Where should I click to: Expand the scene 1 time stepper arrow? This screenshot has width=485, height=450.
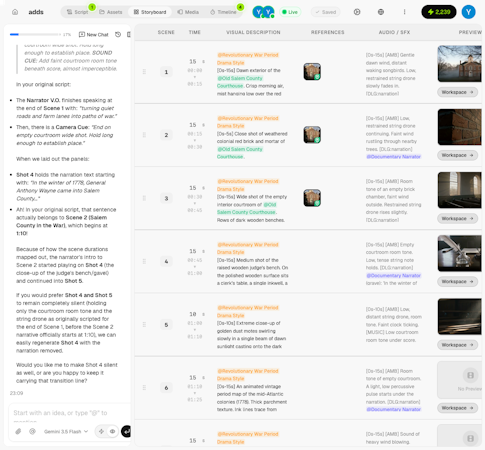pyautogui.click(x=203, y=62)
